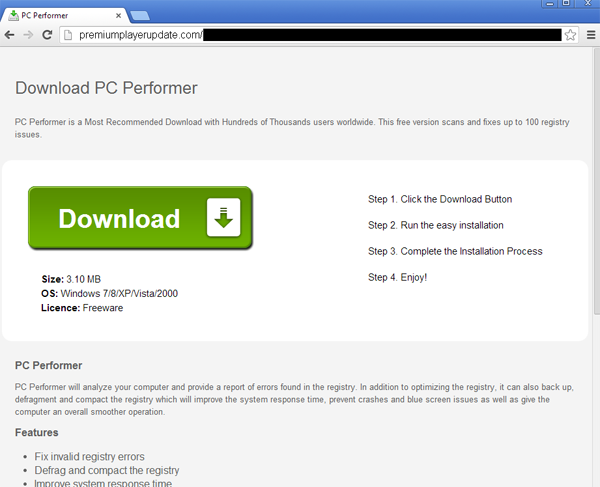Click the text Step 2. Run the easy installation
This screenshot has width=600, height=487.
pyautogui.click(x=435, y=225)
